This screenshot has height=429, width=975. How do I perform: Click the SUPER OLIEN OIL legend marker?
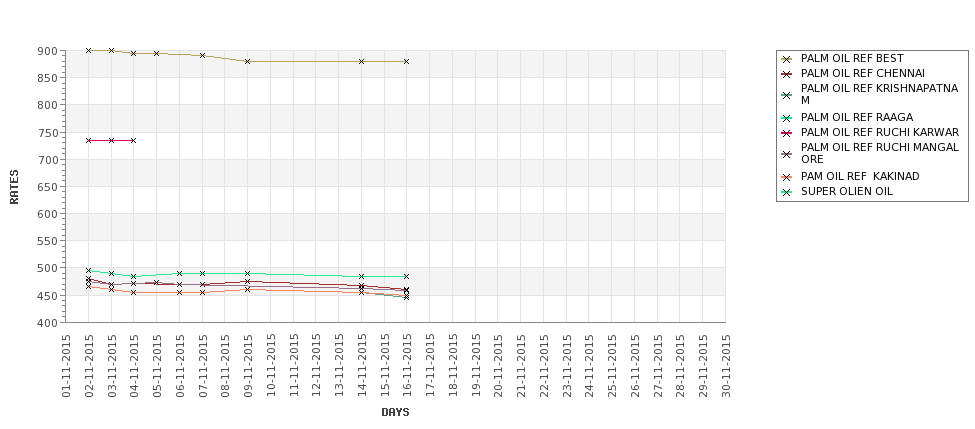pos(787,192)
